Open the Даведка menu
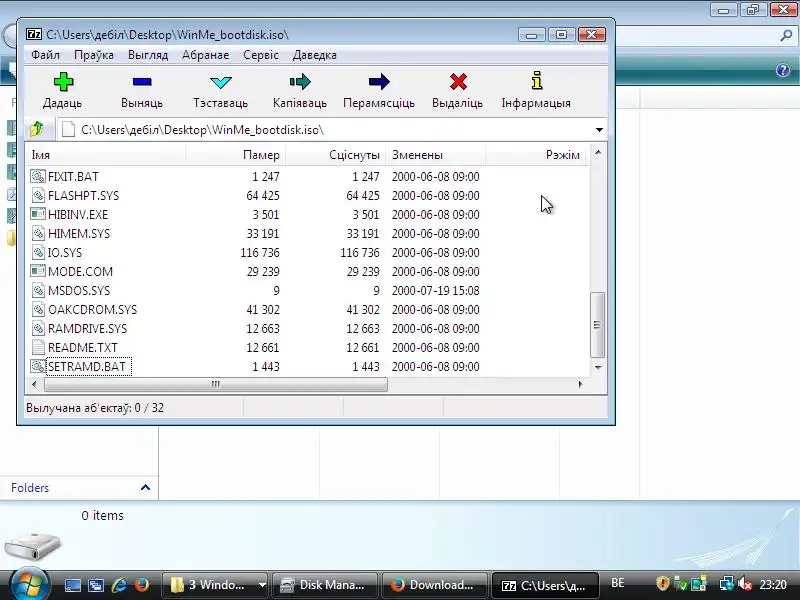800x600 pixels. coord(315,55)
